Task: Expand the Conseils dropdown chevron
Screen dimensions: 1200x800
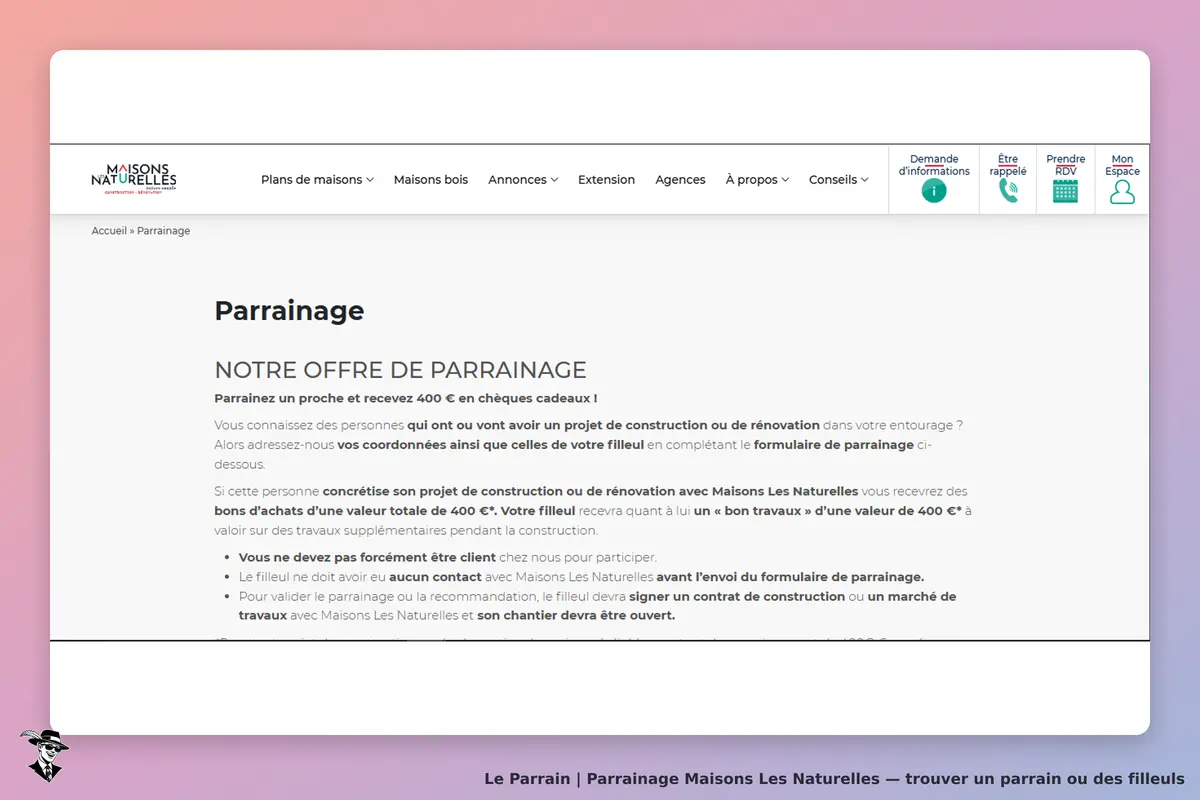Action: point(864,180)
